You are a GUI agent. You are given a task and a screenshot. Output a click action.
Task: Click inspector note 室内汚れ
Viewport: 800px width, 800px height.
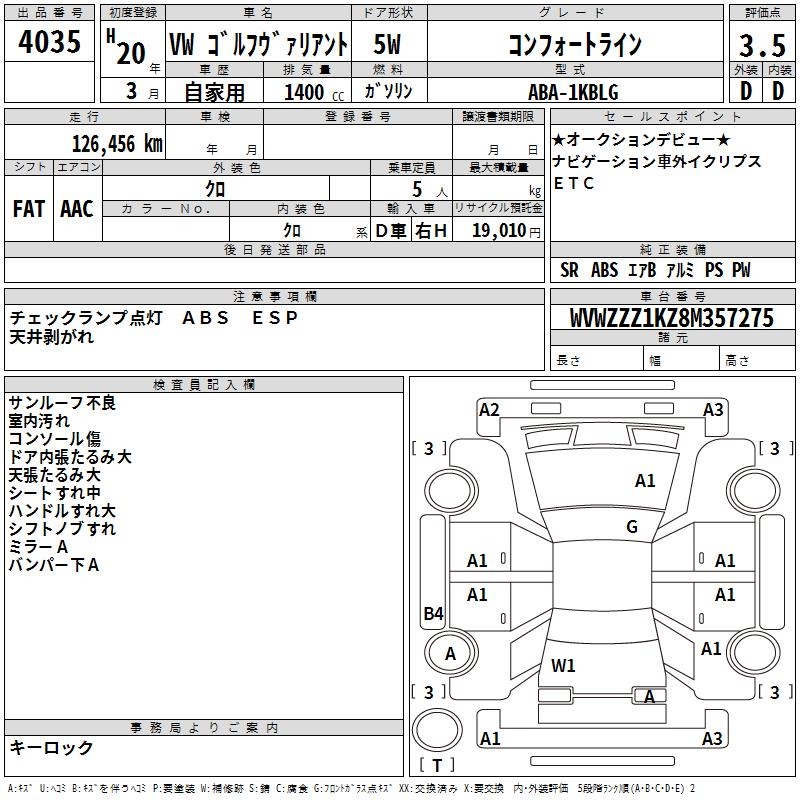pyautogui.click(x=39, y=421)
